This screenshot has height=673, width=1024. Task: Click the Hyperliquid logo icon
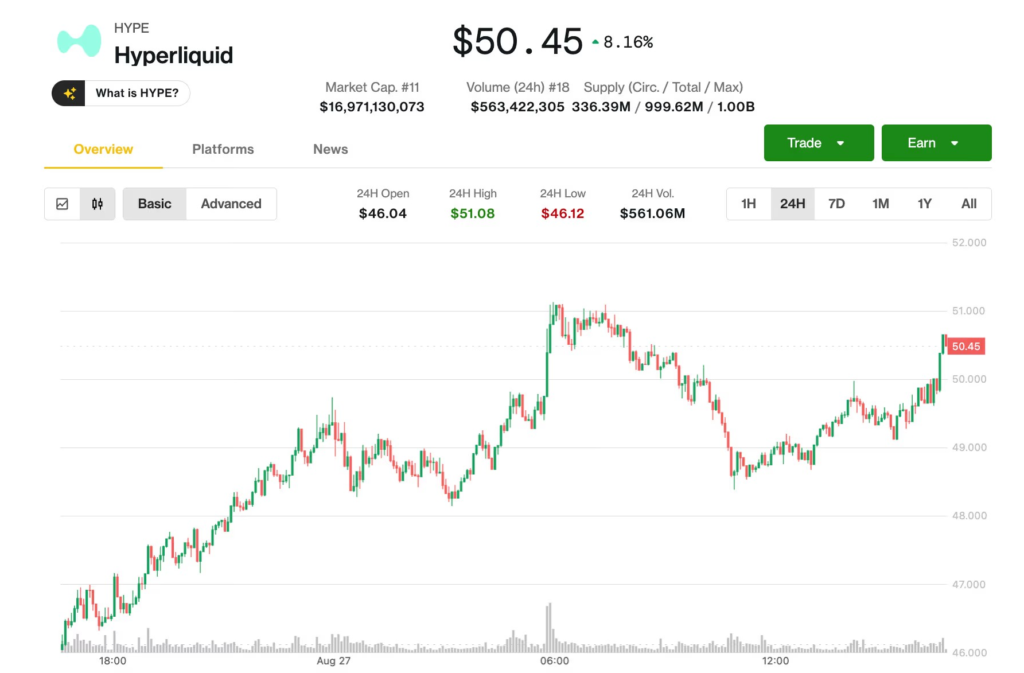click(79, 41)
